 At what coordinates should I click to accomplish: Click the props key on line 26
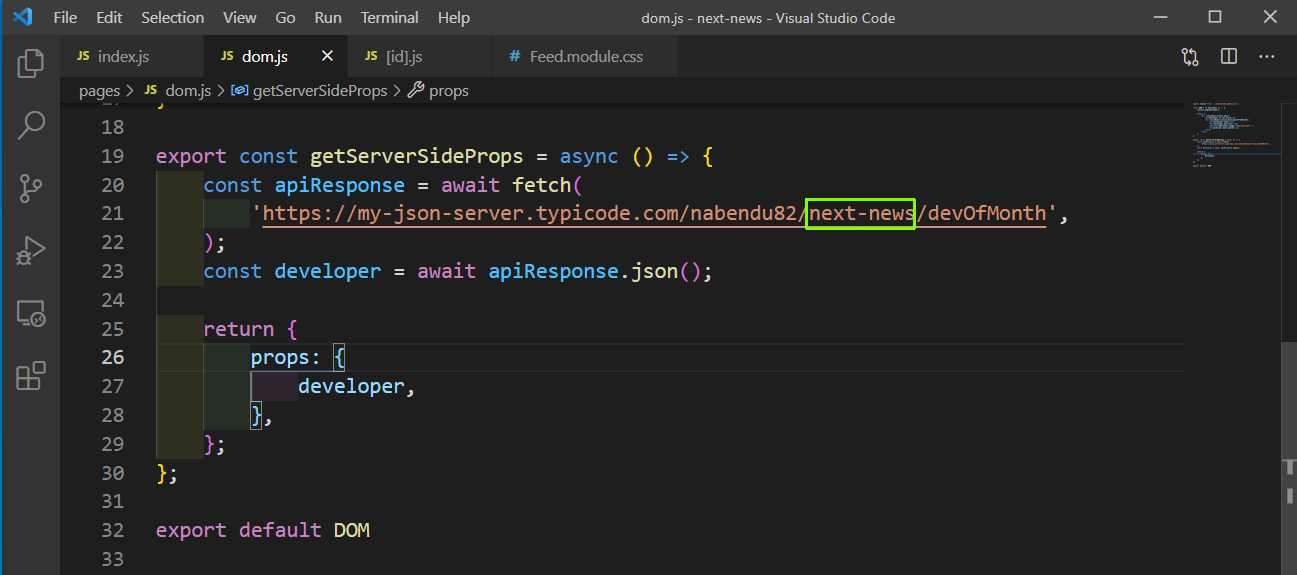(x=280, y=358)
